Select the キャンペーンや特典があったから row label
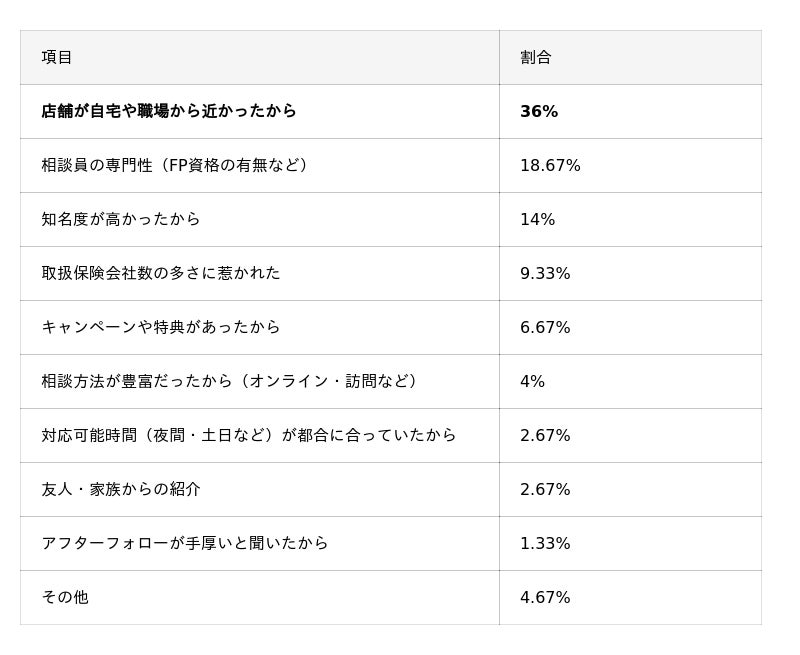 click(x=161, y=327)
